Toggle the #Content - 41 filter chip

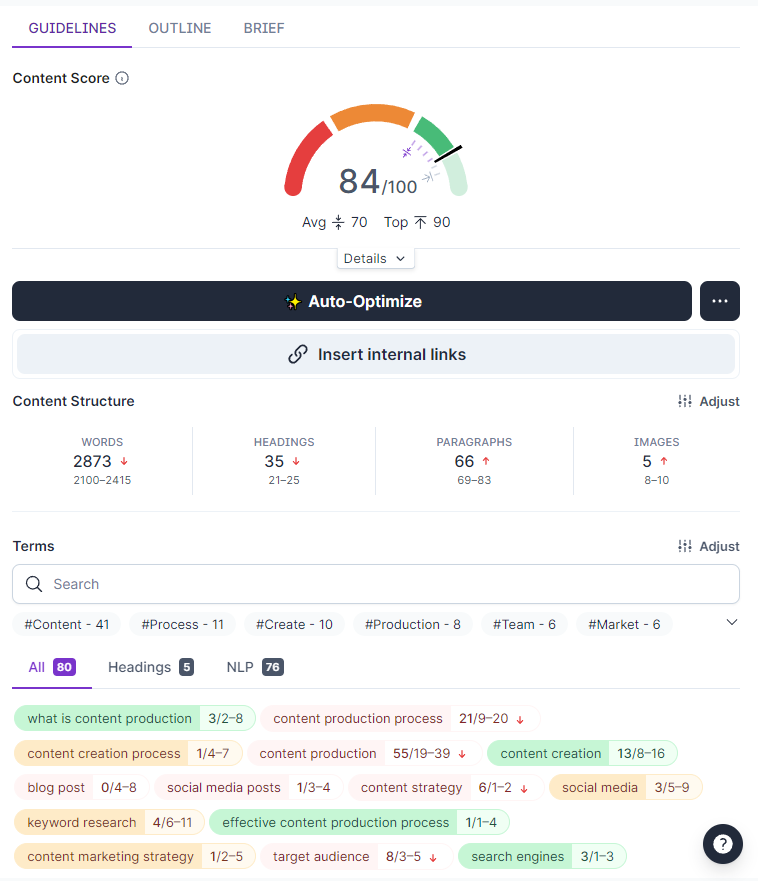tap(66, 624)
